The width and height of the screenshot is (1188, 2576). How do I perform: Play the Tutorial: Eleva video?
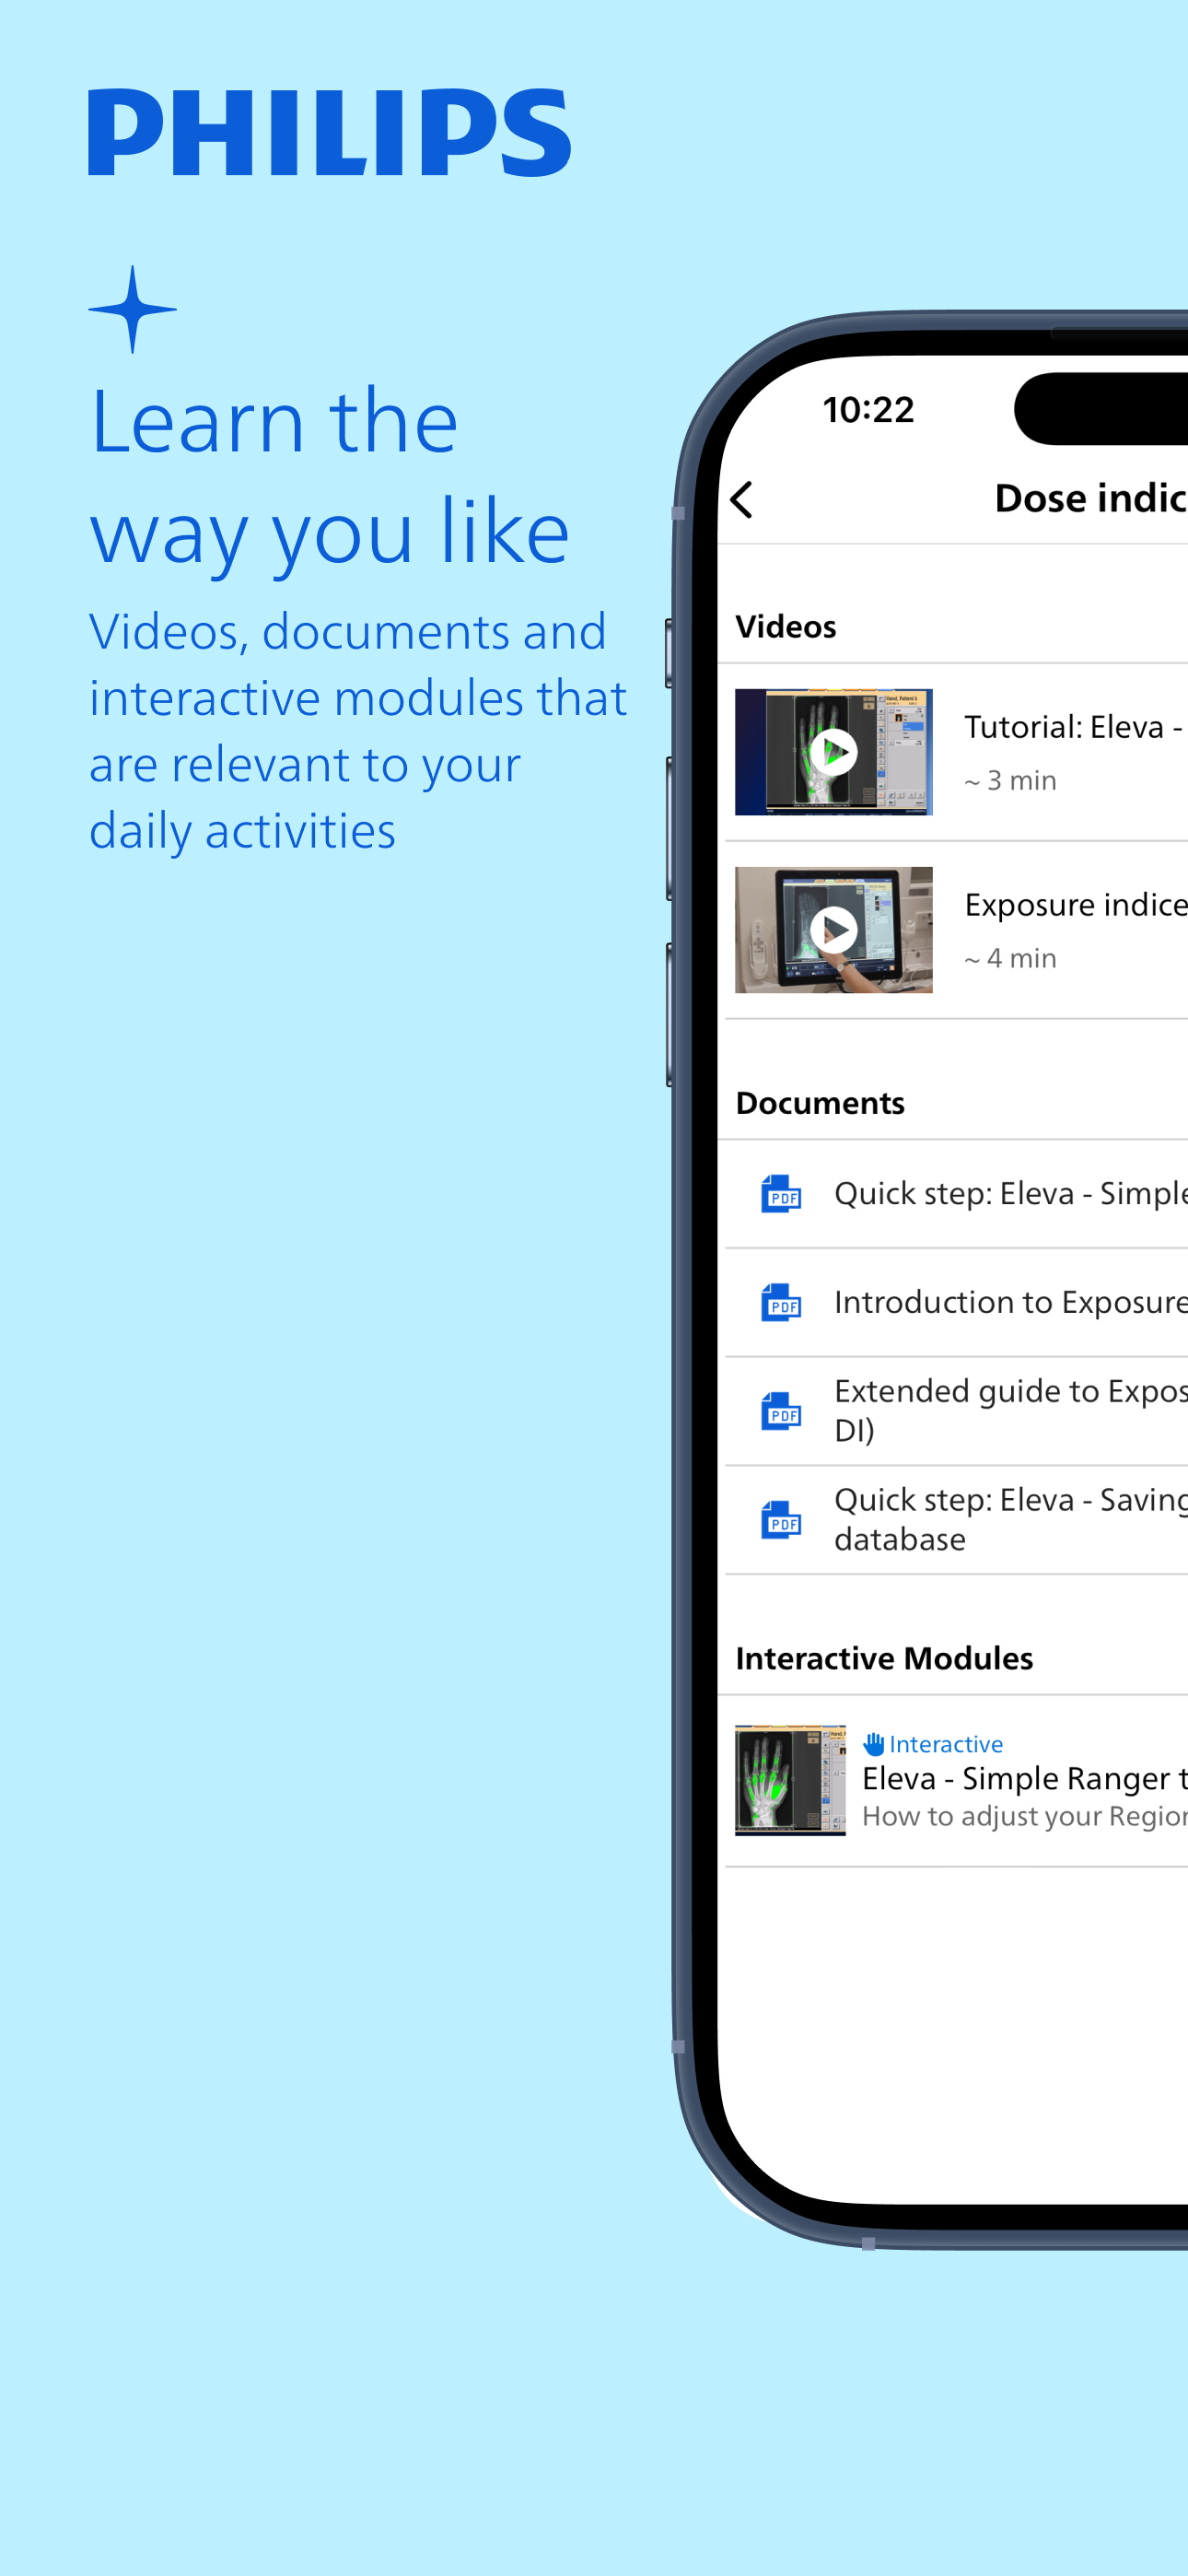(x=833, y=752)
